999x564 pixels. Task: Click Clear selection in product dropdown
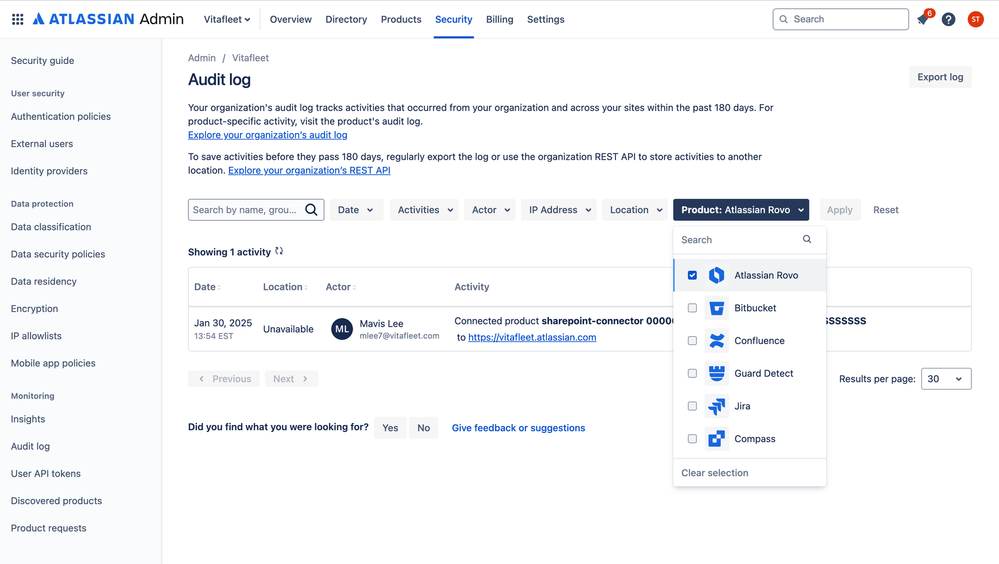(715, 473)
